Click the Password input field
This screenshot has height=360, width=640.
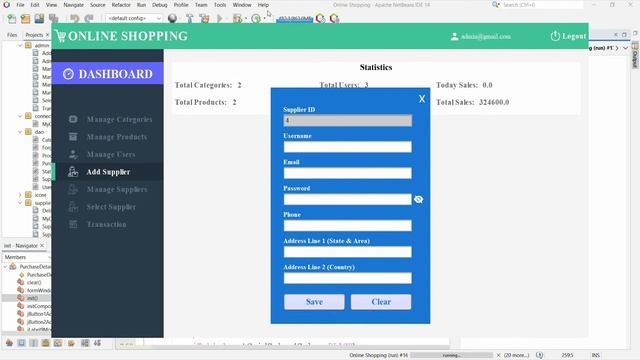click(347, 199)
